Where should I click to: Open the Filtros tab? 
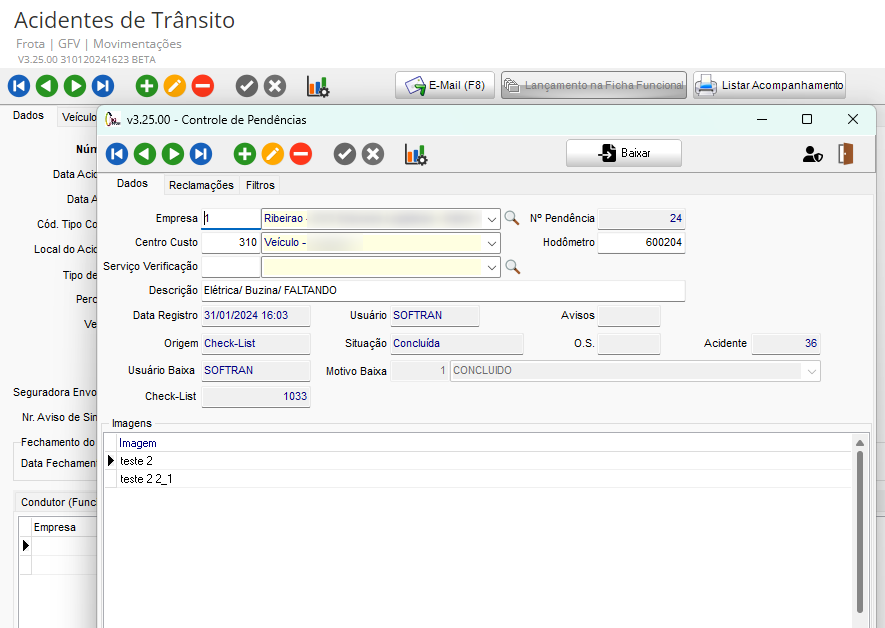(x=260, y=185)
